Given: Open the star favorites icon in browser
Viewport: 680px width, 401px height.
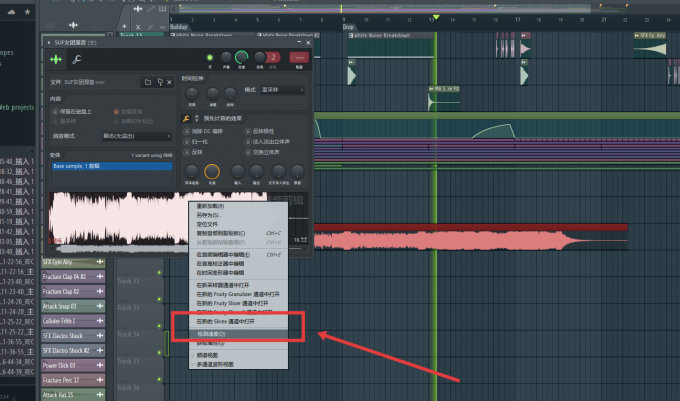Looking at the screenshot, I should click(x=27, y=12).
